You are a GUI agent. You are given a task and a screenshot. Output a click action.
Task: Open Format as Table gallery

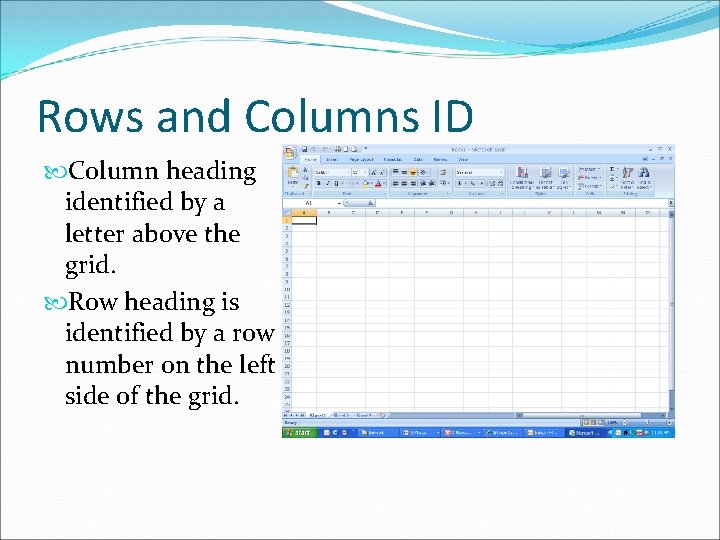pos(545,177)
